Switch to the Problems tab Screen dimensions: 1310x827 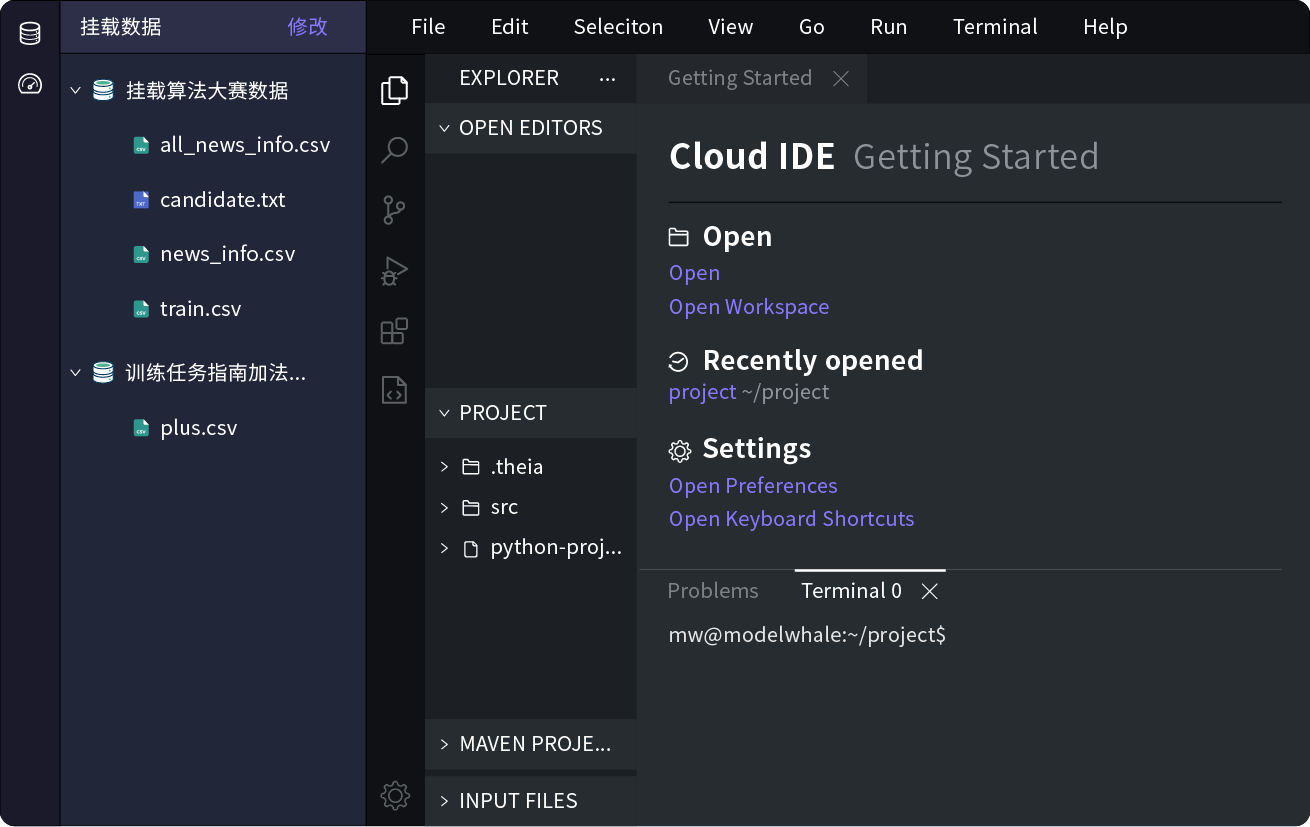click(713, 592)
